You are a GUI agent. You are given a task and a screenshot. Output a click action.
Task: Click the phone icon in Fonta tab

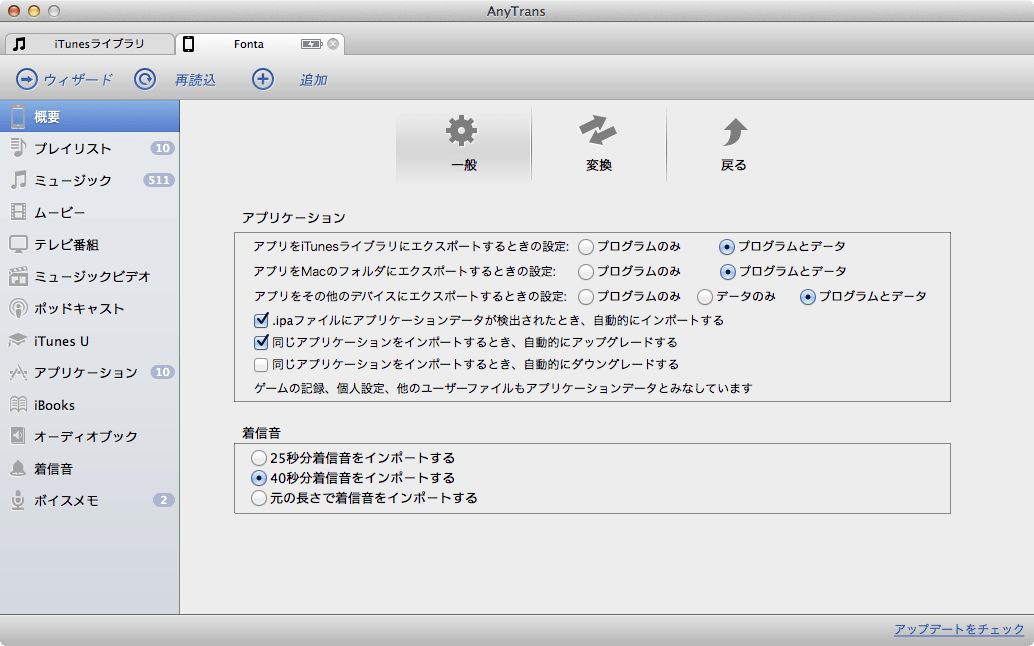(189, 44)
